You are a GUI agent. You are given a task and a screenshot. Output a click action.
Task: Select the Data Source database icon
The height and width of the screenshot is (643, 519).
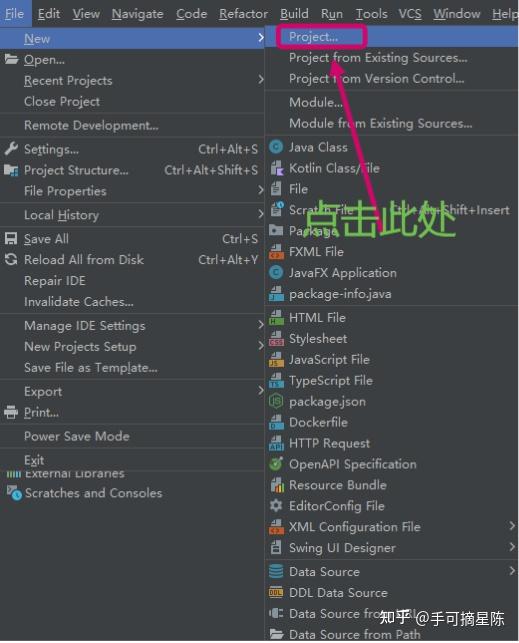pos(276,572)
